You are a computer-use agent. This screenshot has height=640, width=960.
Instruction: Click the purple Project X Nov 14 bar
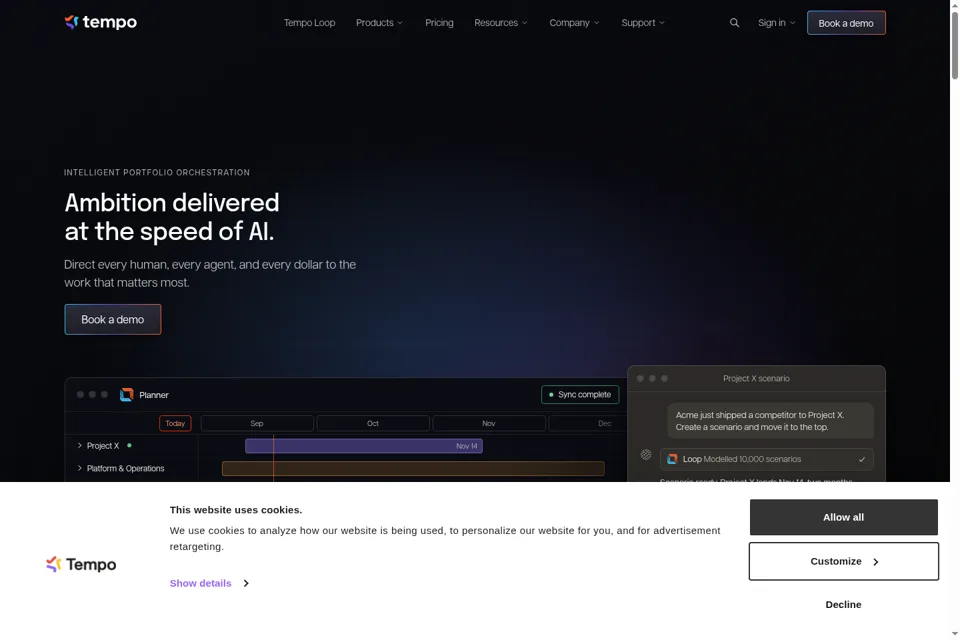pyautogui.click(x=364, y=446)
